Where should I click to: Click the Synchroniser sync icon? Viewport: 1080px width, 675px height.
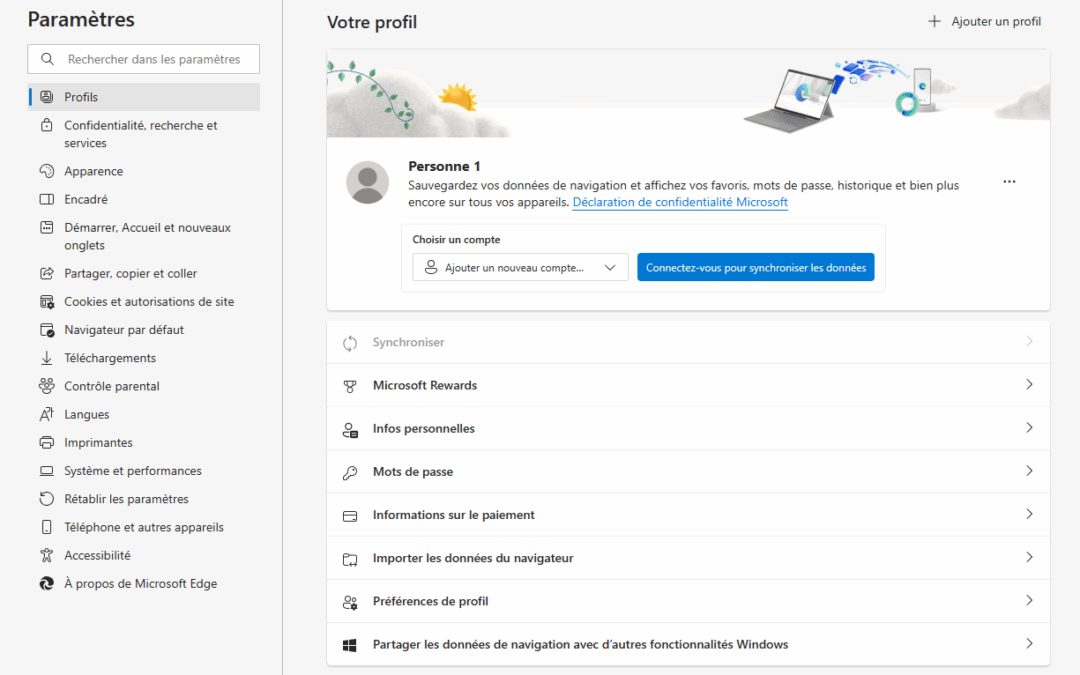350,343
